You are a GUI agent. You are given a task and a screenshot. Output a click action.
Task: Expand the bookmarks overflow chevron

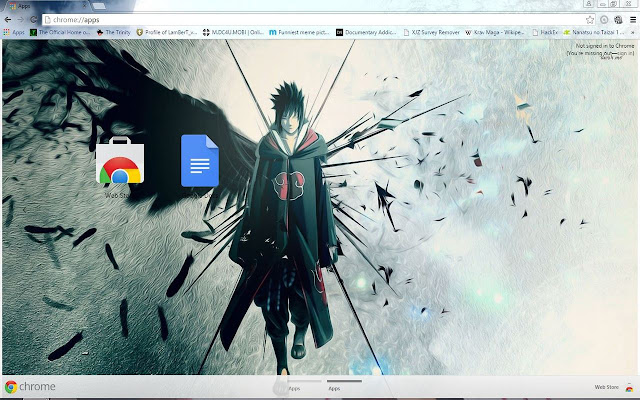point(633,32)
